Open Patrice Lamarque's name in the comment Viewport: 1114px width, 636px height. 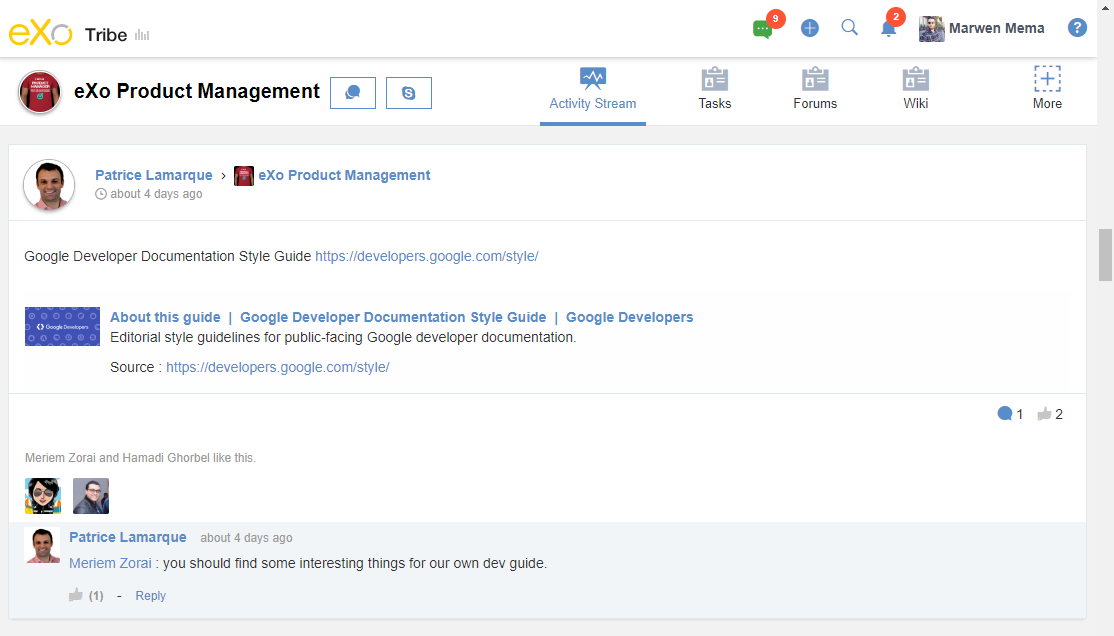[128, 538]
